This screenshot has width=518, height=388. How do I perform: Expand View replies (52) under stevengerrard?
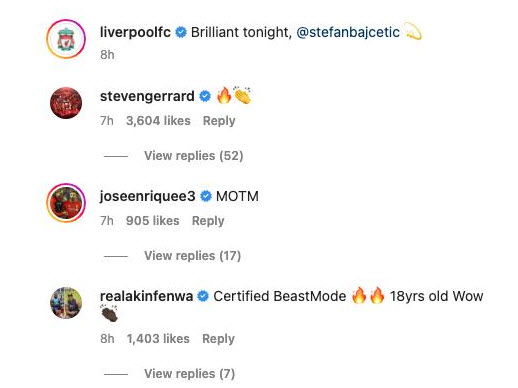click(x=193, y=156)
